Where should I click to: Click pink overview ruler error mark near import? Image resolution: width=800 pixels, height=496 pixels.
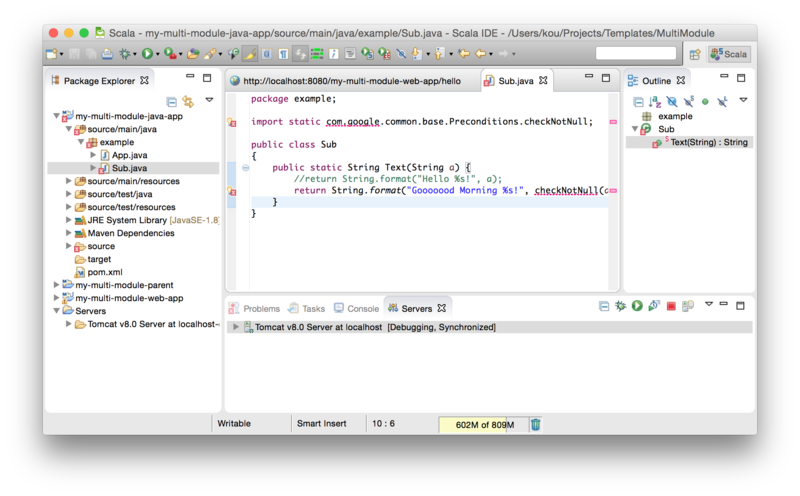pos(613,122)
